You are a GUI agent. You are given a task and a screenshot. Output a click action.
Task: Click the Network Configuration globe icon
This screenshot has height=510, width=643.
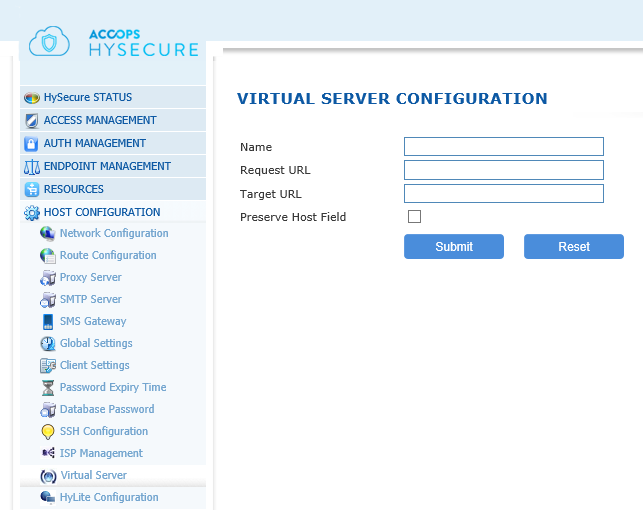[48, 233]
